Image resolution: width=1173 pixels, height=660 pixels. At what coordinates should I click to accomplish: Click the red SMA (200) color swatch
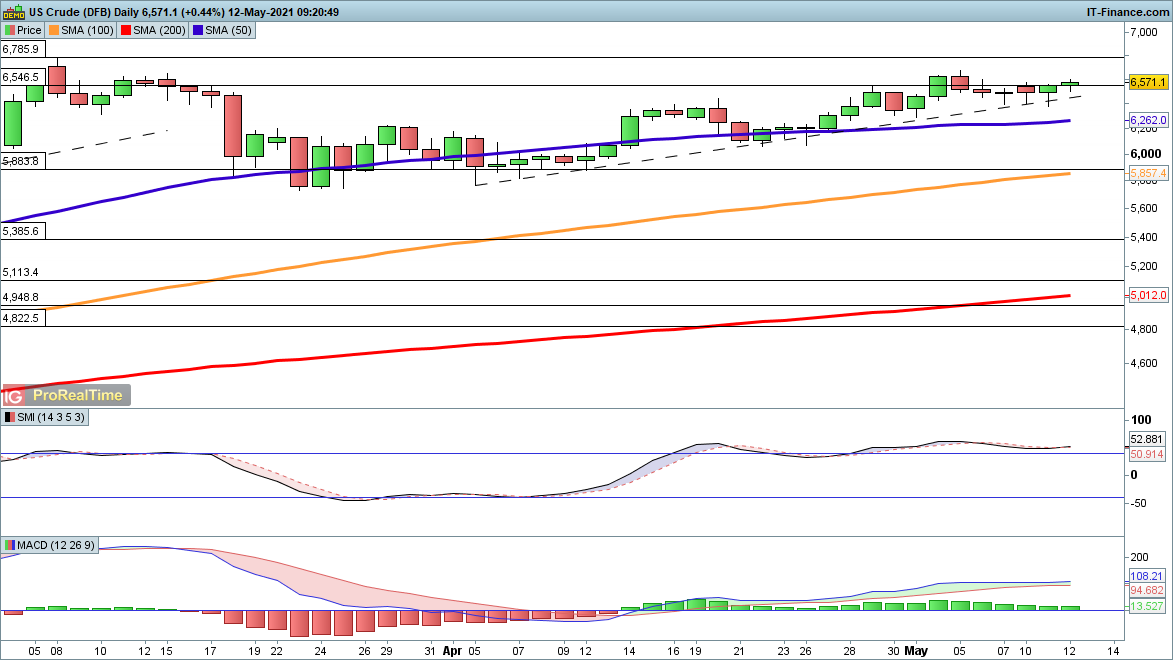(x=126, y=31)
